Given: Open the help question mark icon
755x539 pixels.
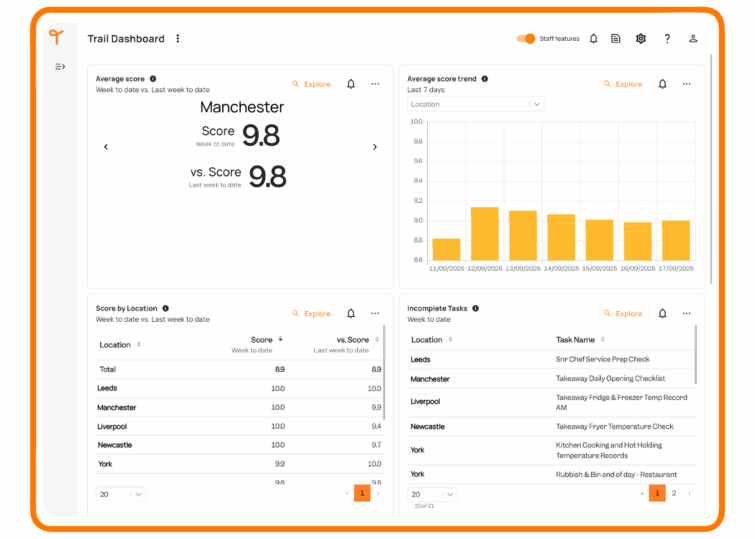Looking at the screenshot, I should click(x=667, y=39).
